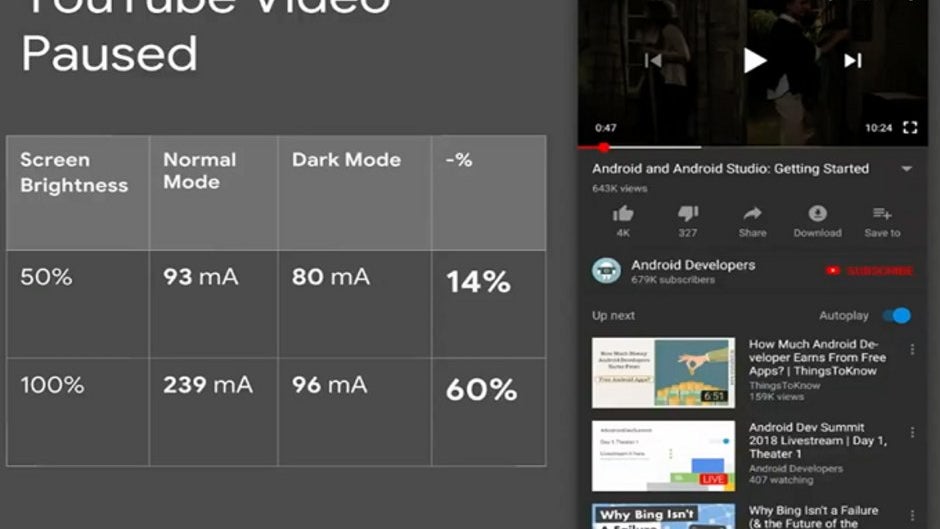Click the '679K subscribers' text
Image resolution: width=940 pixels, height=529 pixels.
tap(673, 280)
